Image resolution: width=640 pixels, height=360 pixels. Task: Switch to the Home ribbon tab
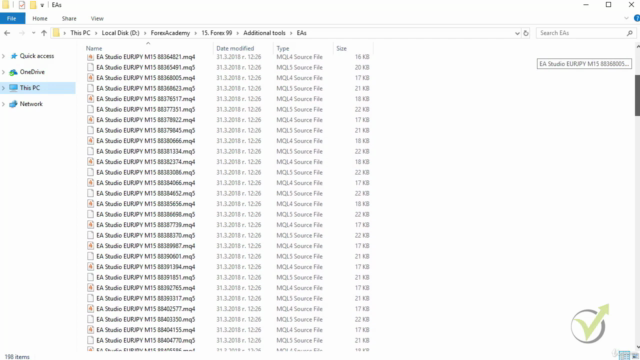pyautogui.click(x=40, y=18)
